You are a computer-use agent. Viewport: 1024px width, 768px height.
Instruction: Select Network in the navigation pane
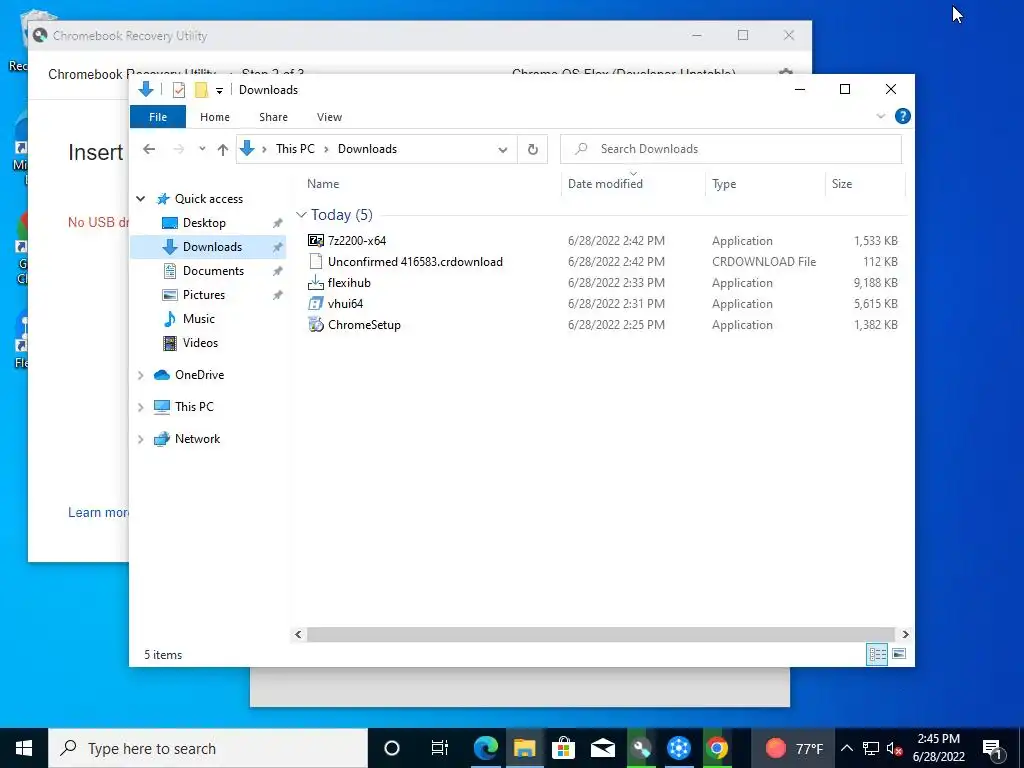tap(197, 439)
